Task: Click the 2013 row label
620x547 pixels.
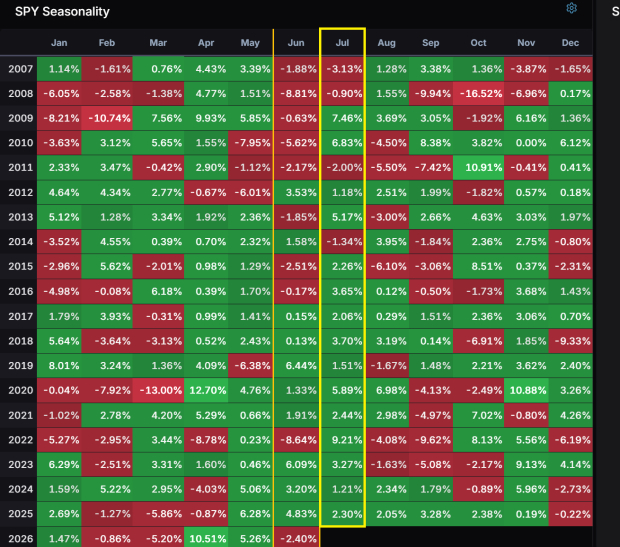Action: (21, 217)
